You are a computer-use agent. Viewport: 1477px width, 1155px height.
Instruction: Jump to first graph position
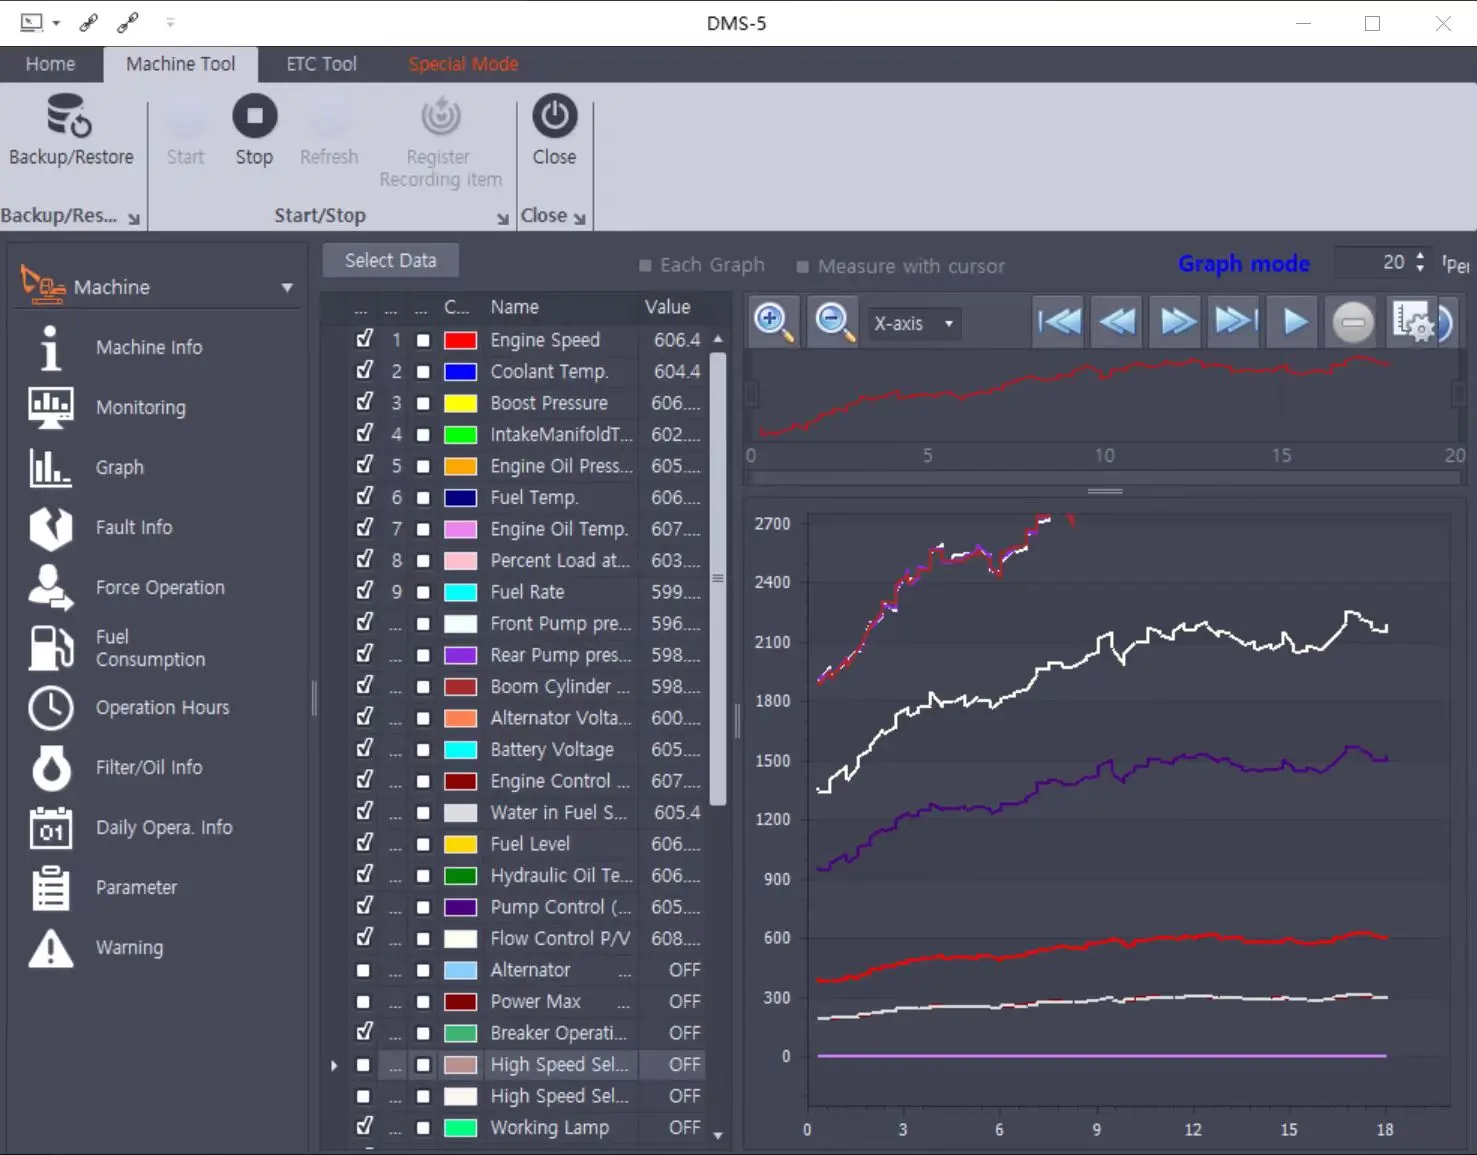(x=1059, y=322)
